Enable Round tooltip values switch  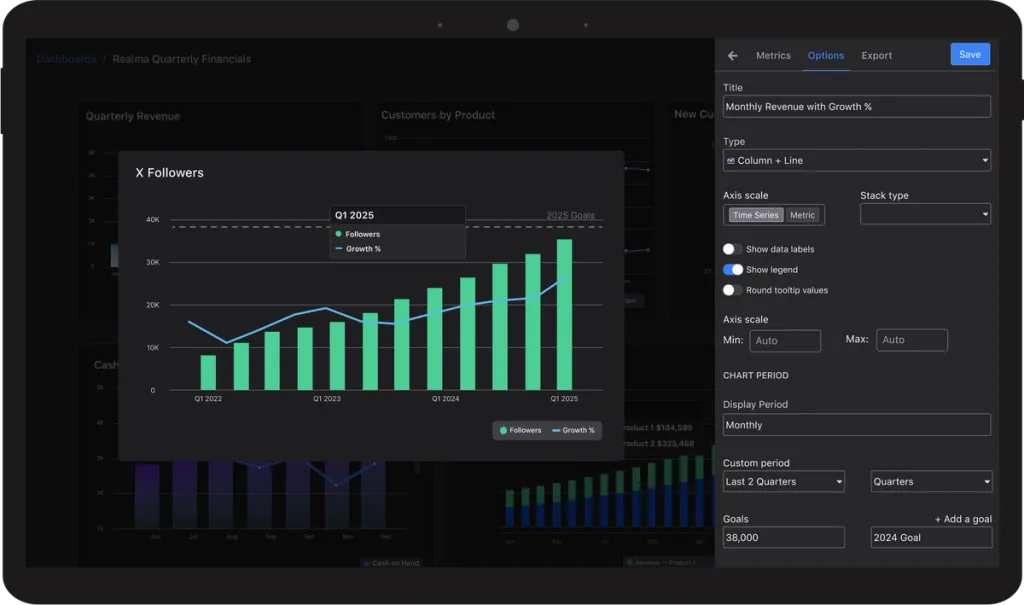pyautogui.click(x=732, y=290)
